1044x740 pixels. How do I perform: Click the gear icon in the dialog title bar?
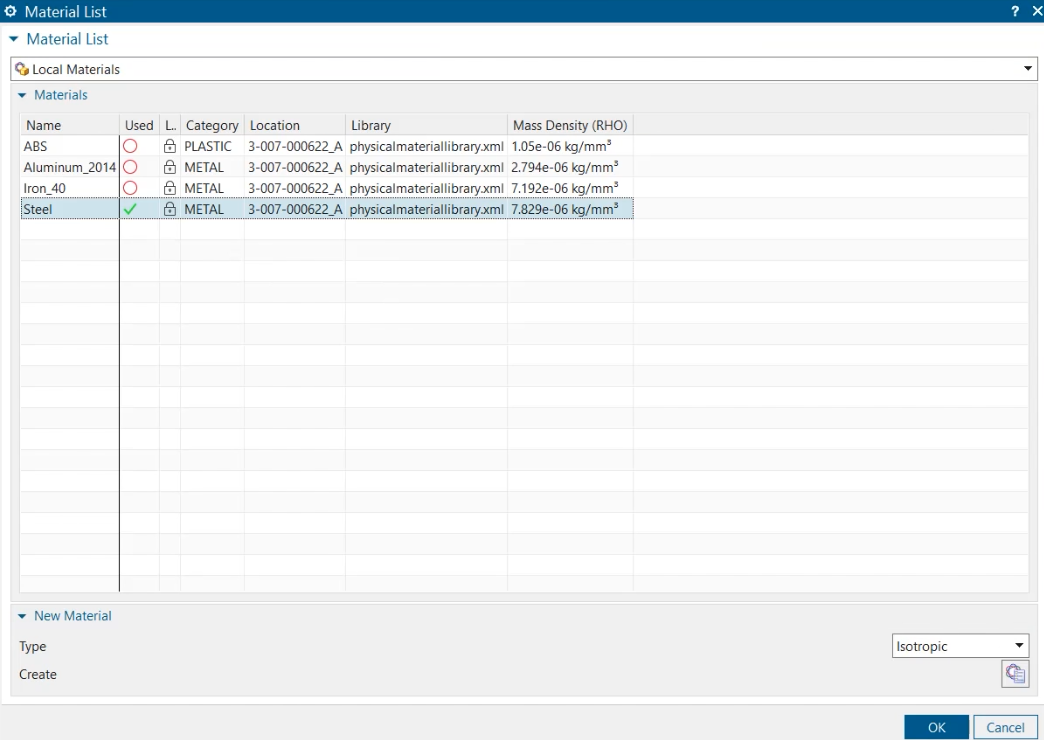coord(10,11)
